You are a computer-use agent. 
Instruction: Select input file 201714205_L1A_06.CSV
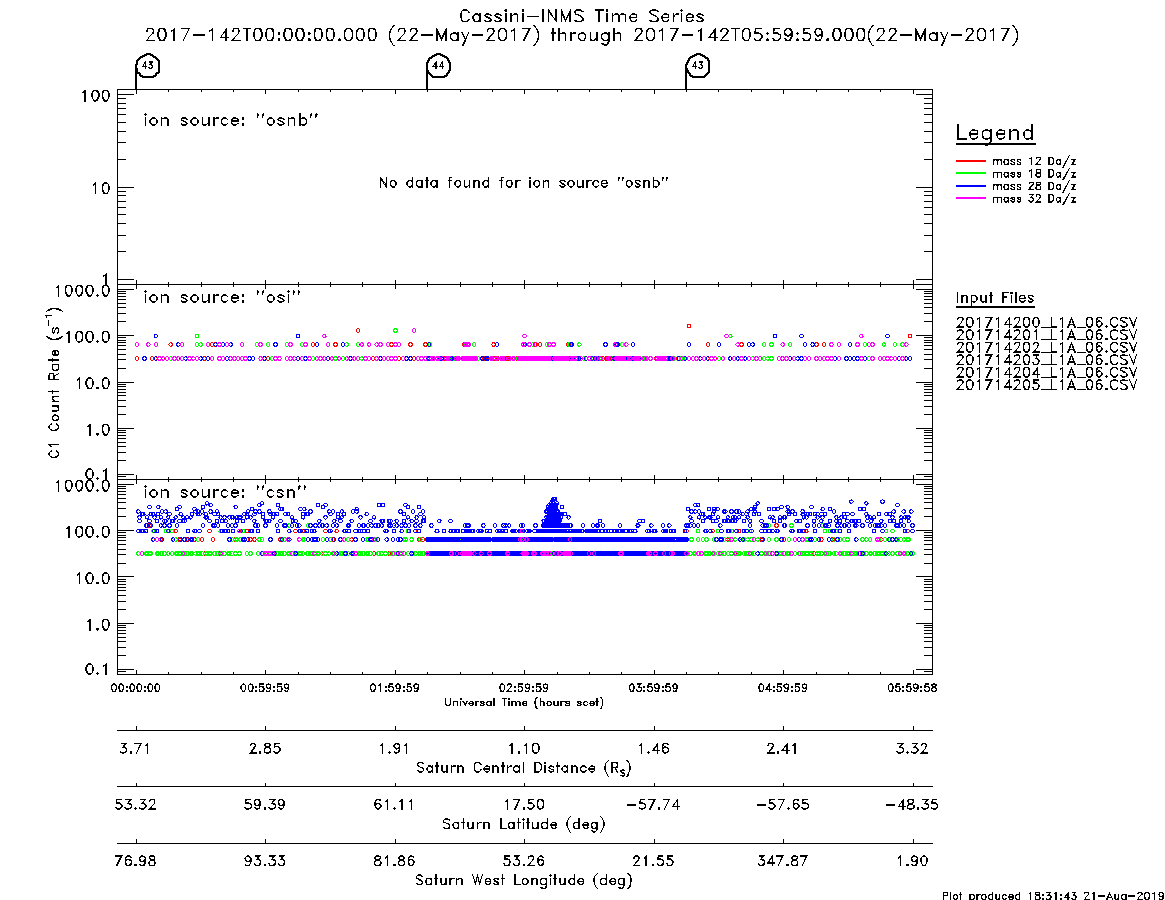[x=1046, y=385]
